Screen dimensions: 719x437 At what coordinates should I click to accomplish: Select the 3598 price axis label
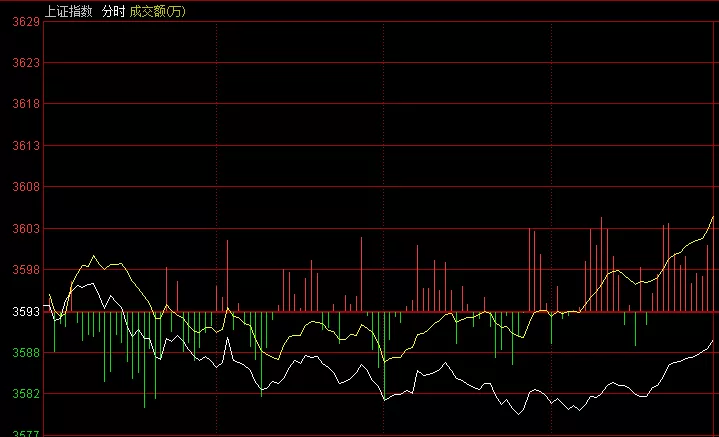tap(26, 270)
